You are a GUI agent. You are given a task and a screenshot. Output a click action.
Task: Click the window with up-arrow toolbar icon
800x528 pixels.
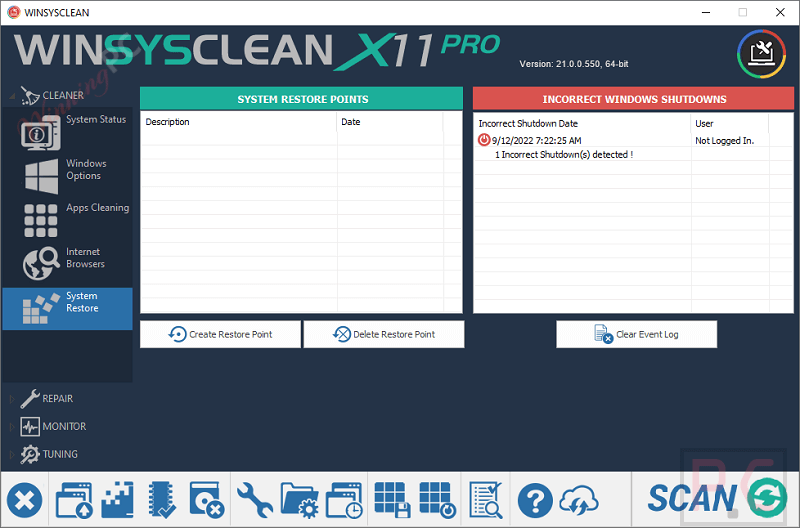pyautogui.click(x=74, y=500)
